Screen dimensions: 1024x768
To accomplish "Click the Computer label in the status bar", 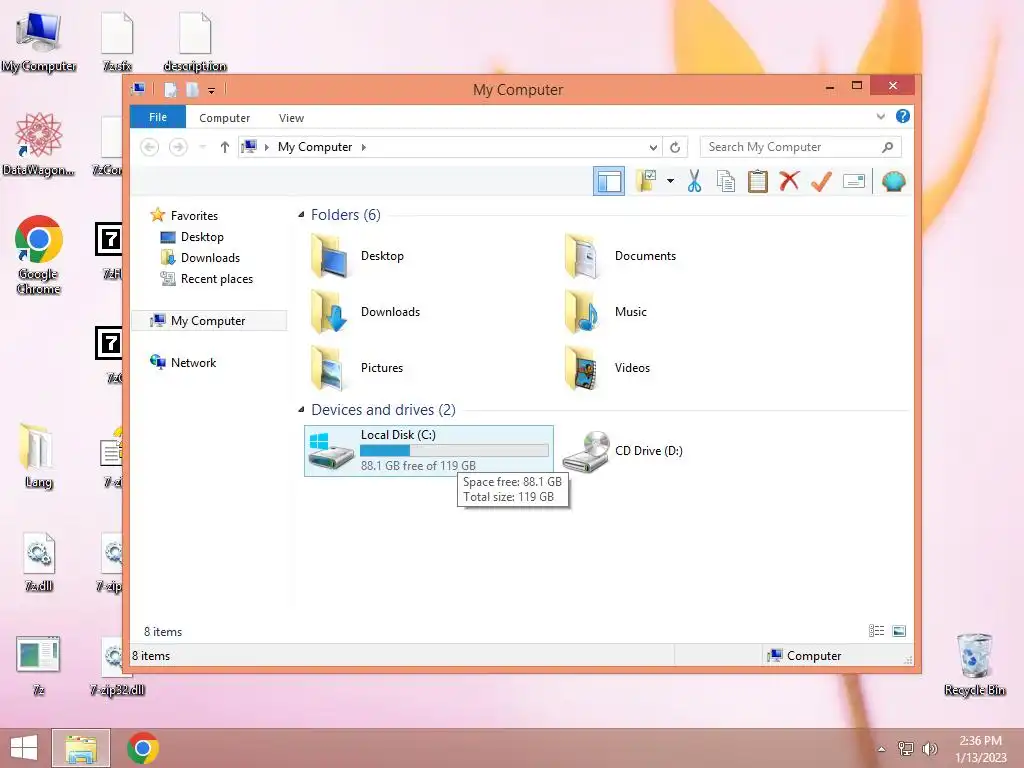I will 814,656.
